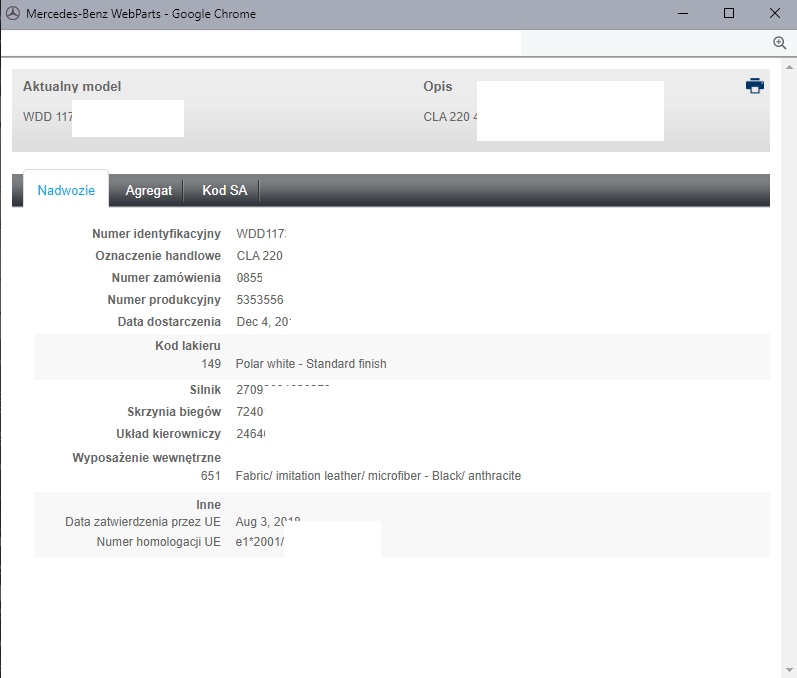
Task: Click the 'Opis' heading
Action: [x=438, y=86]
